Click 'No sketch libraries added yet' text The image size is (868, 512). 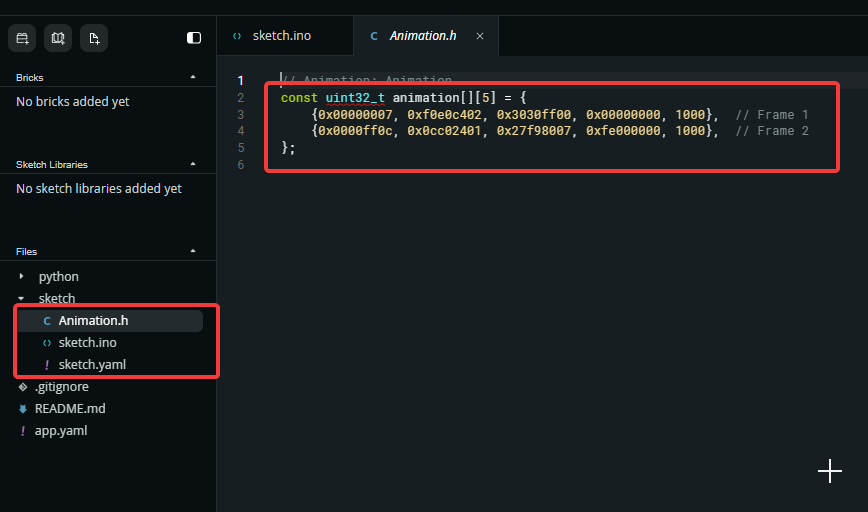(x=99, y=189)
